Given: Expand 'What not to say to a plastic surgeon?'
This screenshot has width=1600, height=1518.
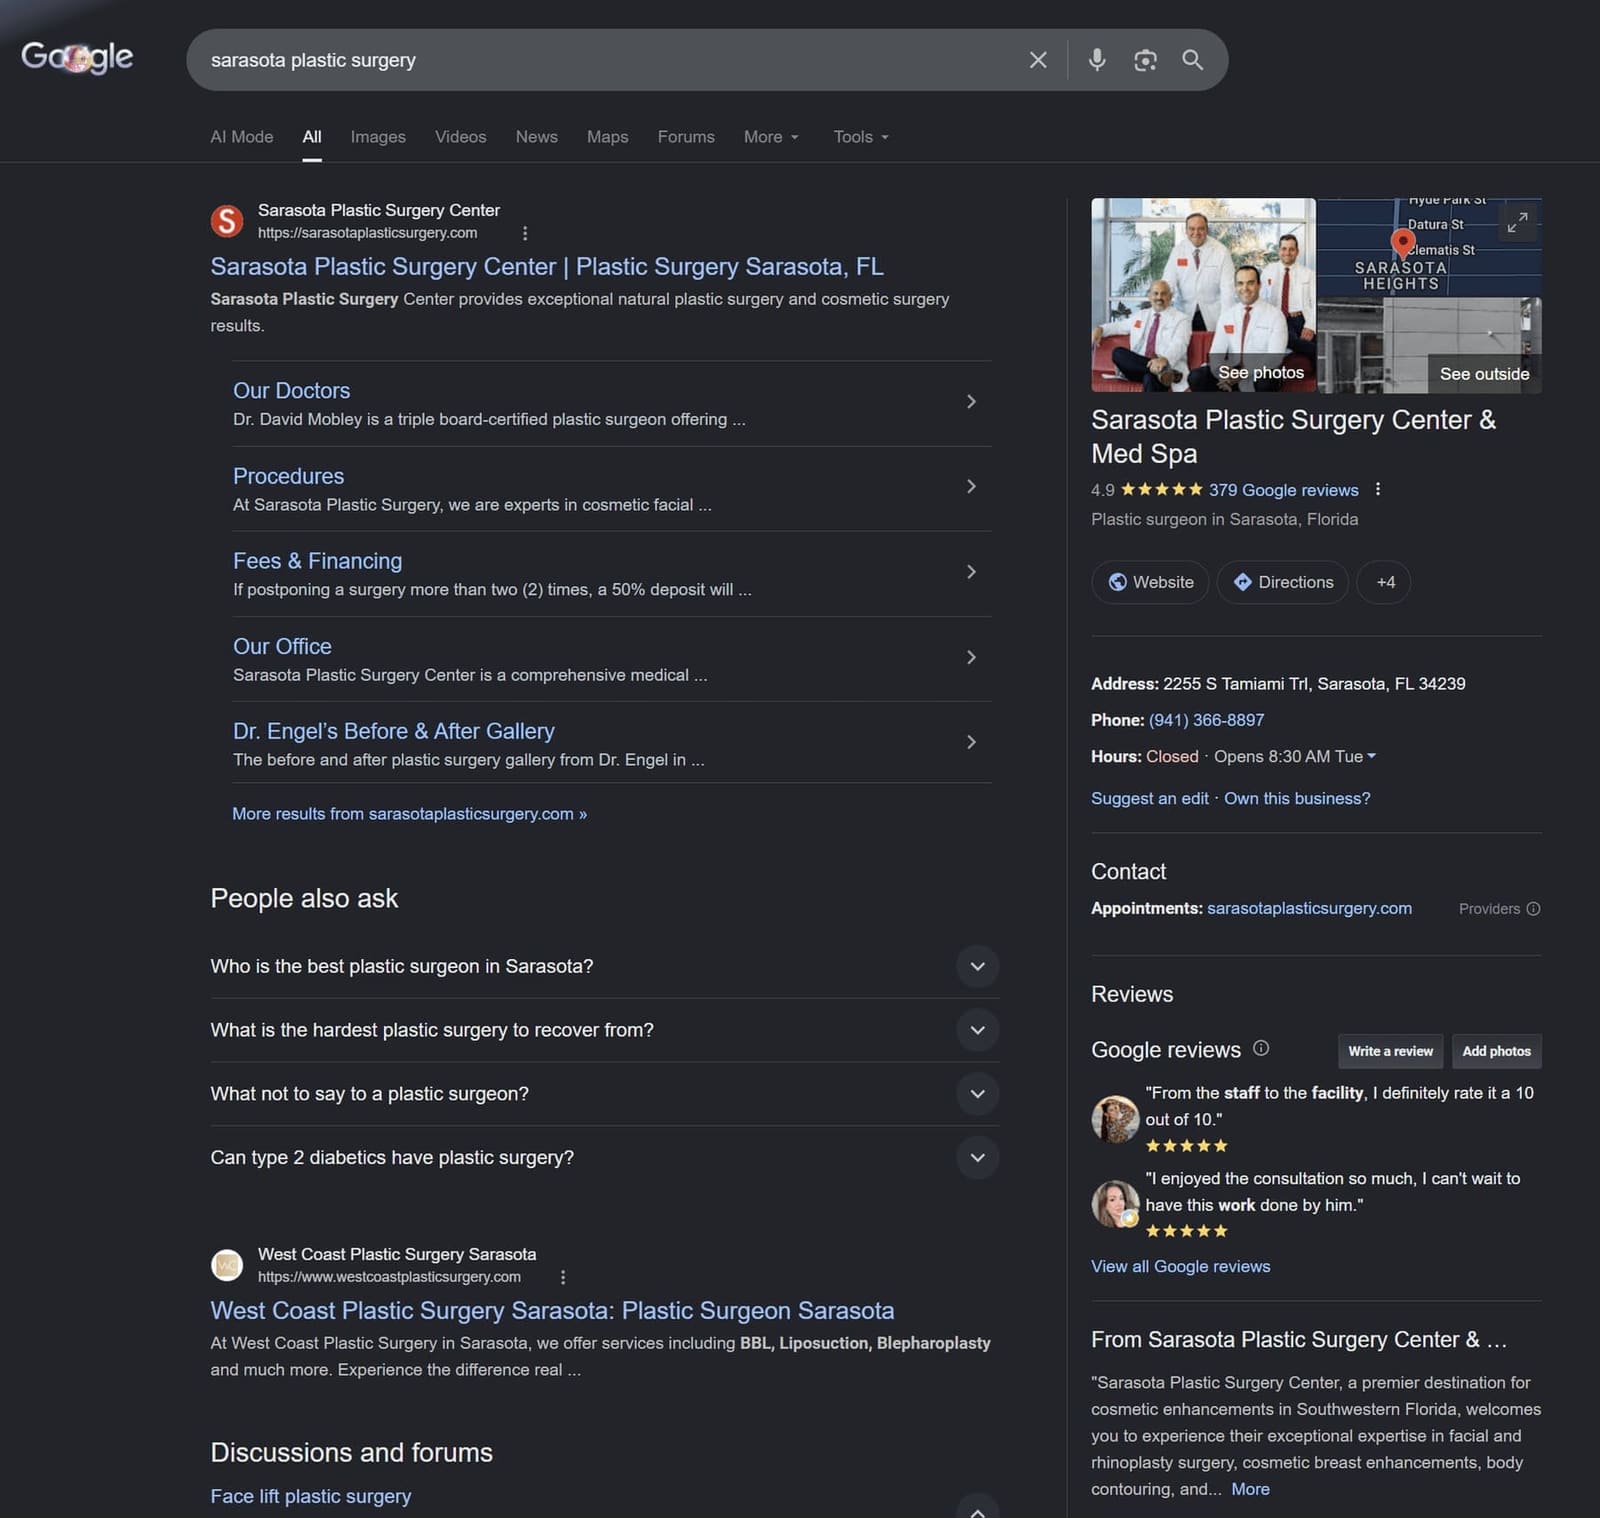Looking at the screenshot, I should [x=605, y=1094].
